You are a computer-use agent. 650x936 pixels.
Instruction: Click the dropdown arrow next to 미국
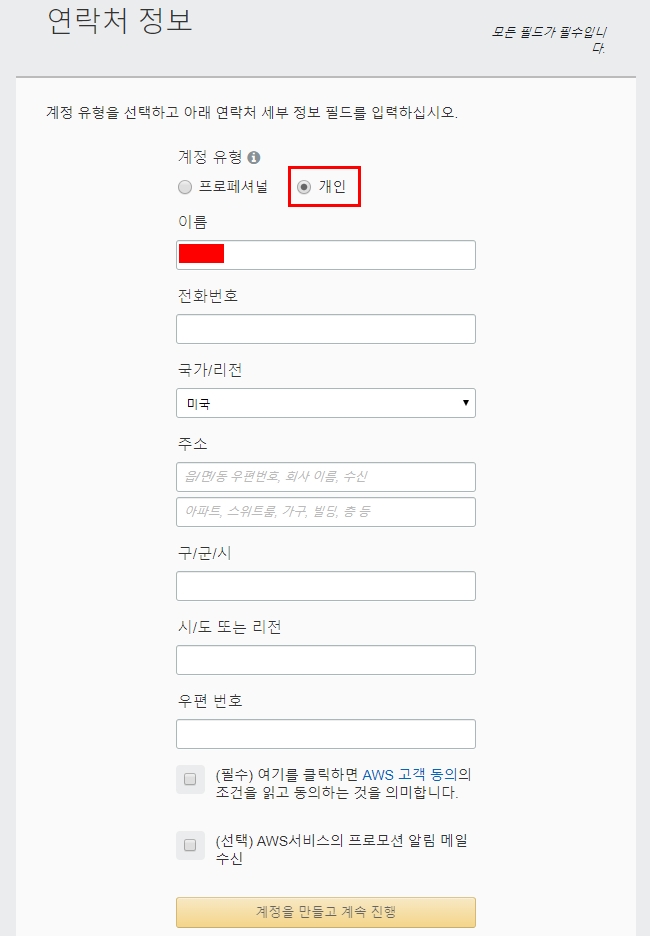pos(465,403)
